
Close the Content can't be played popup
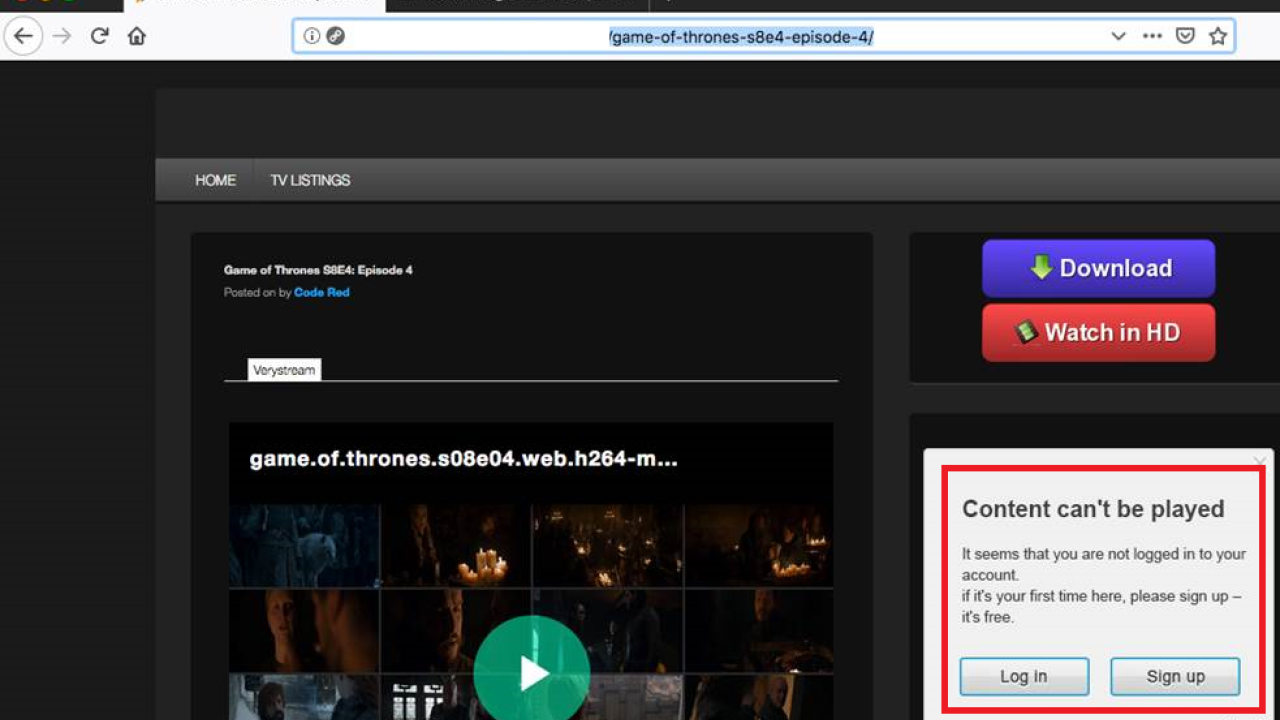click(x=1260, y=461)
